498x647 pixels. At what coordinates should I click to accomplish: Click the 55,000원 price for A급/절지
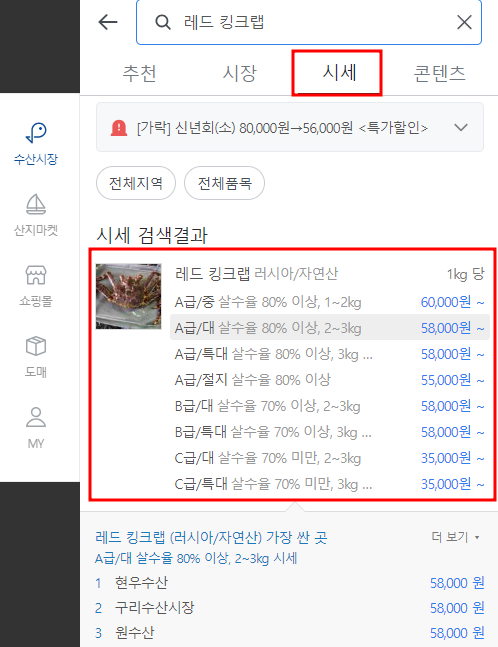[452, 380]
